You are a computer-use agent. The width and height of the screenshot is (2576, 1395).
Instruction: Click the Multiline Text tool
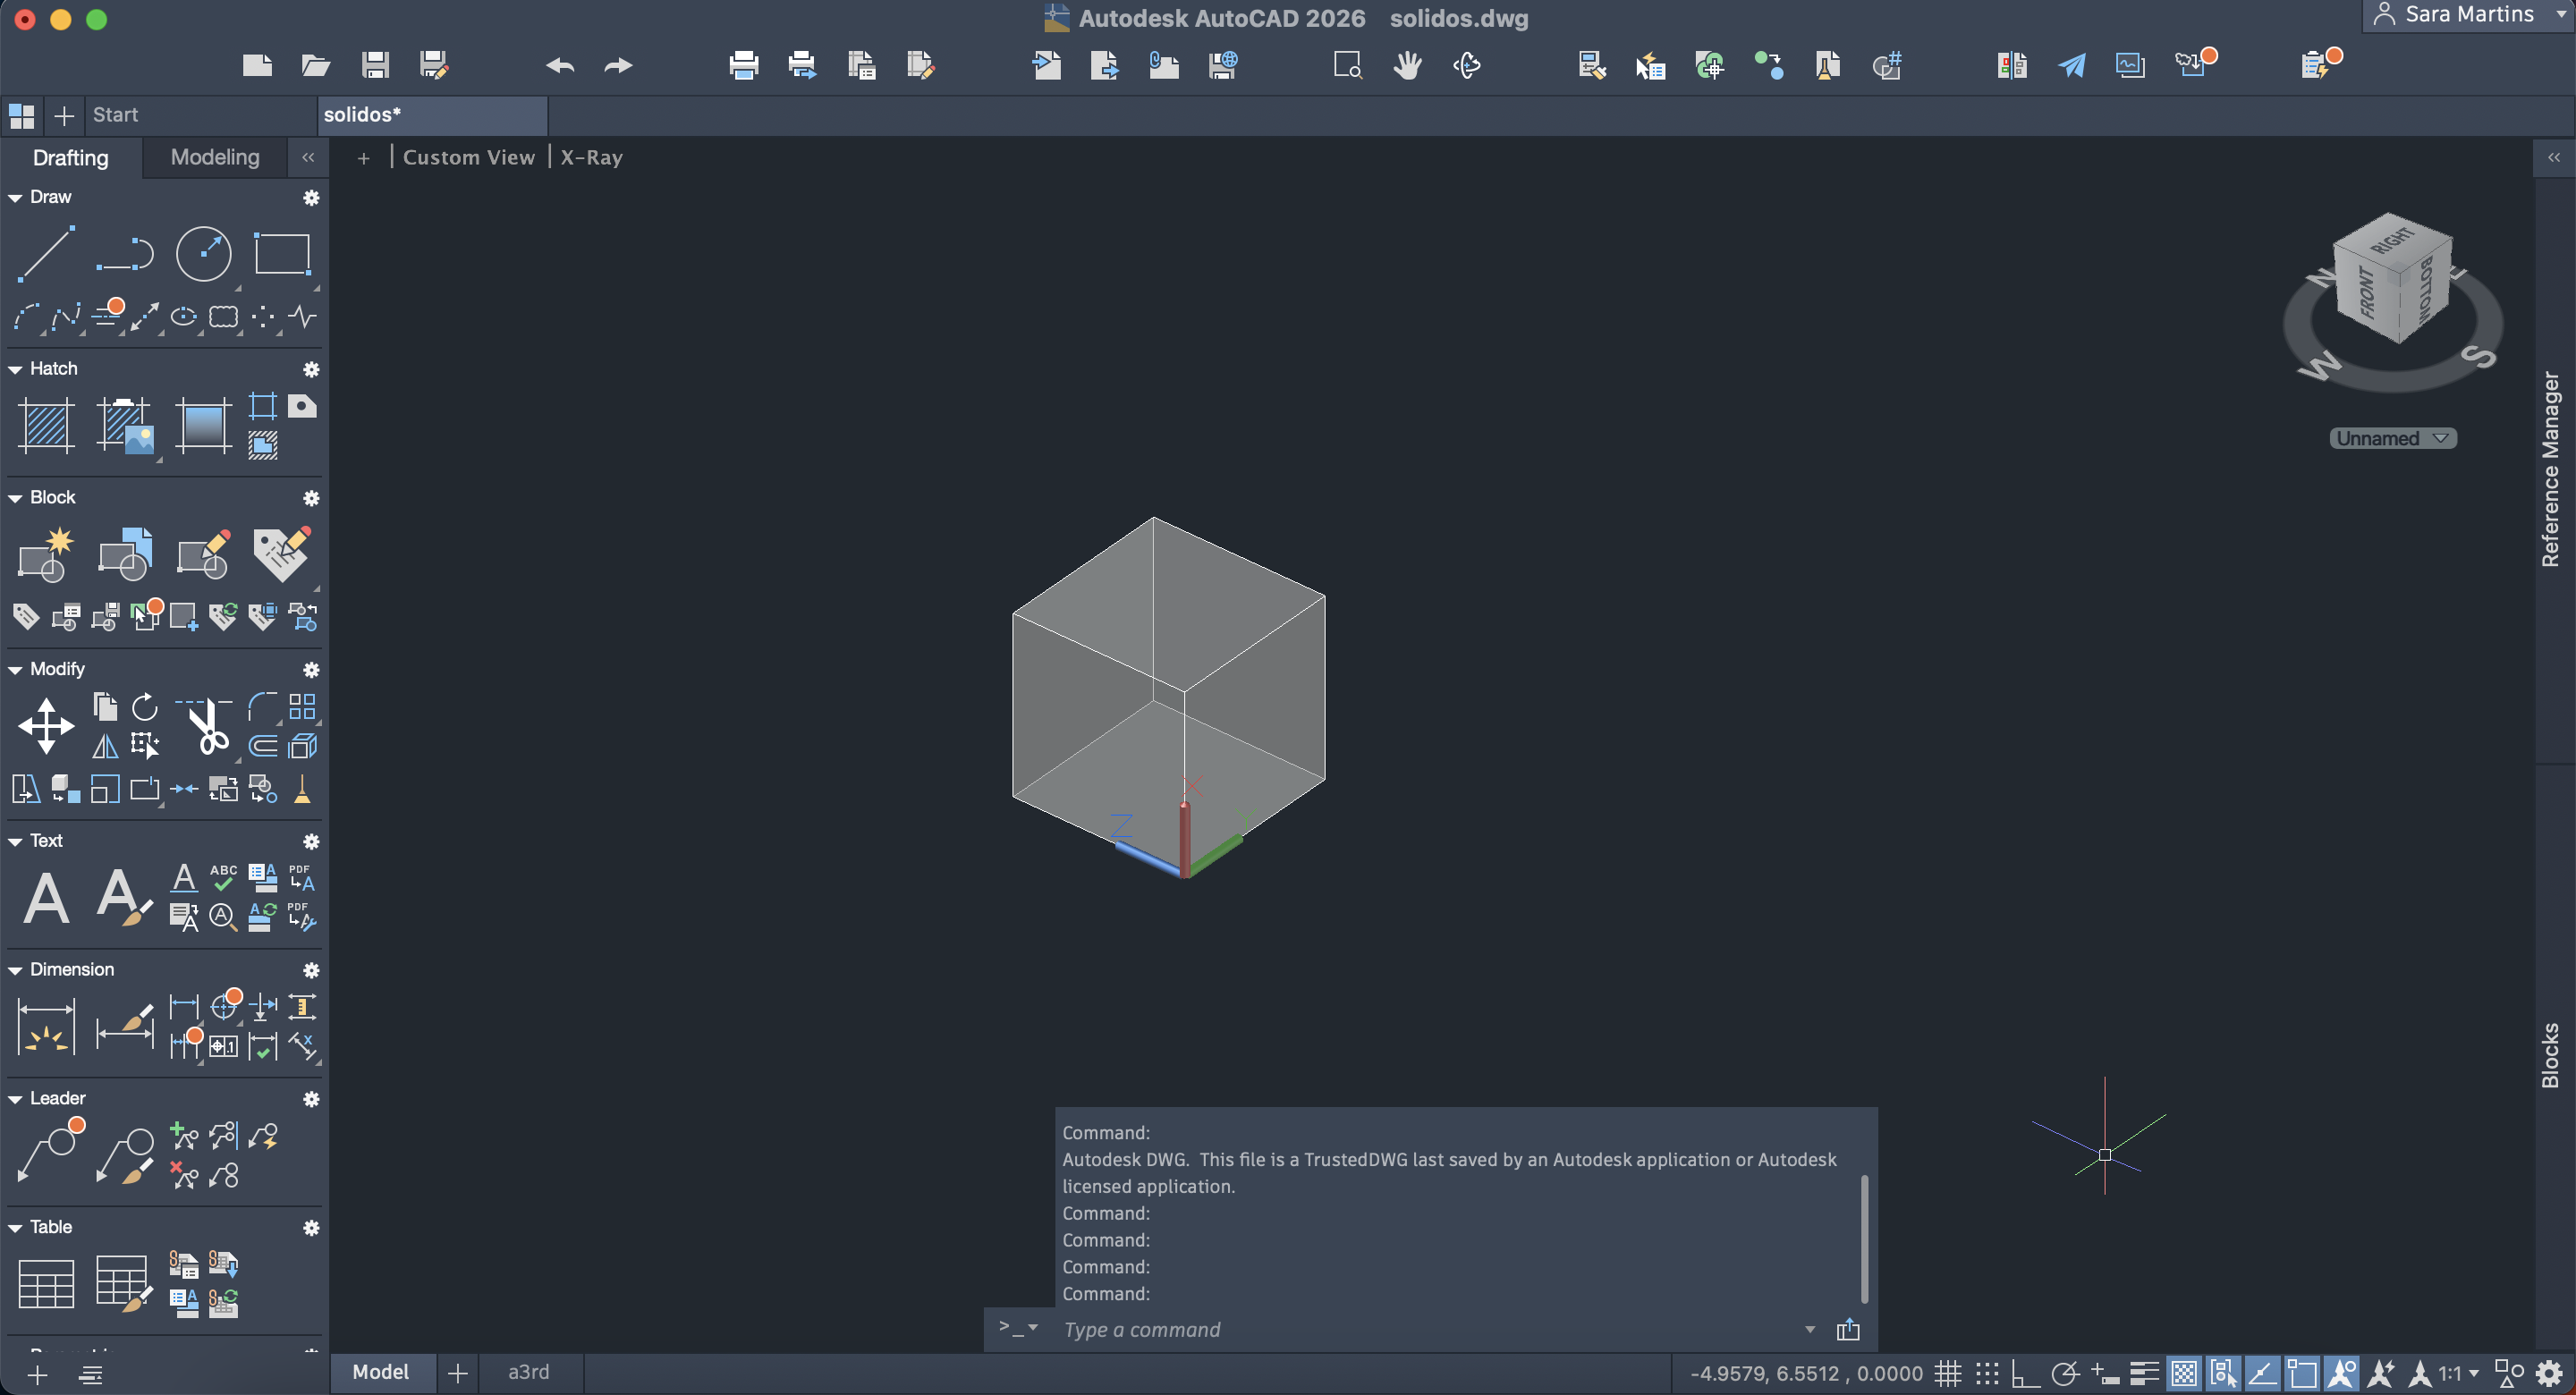pos(46,897)
